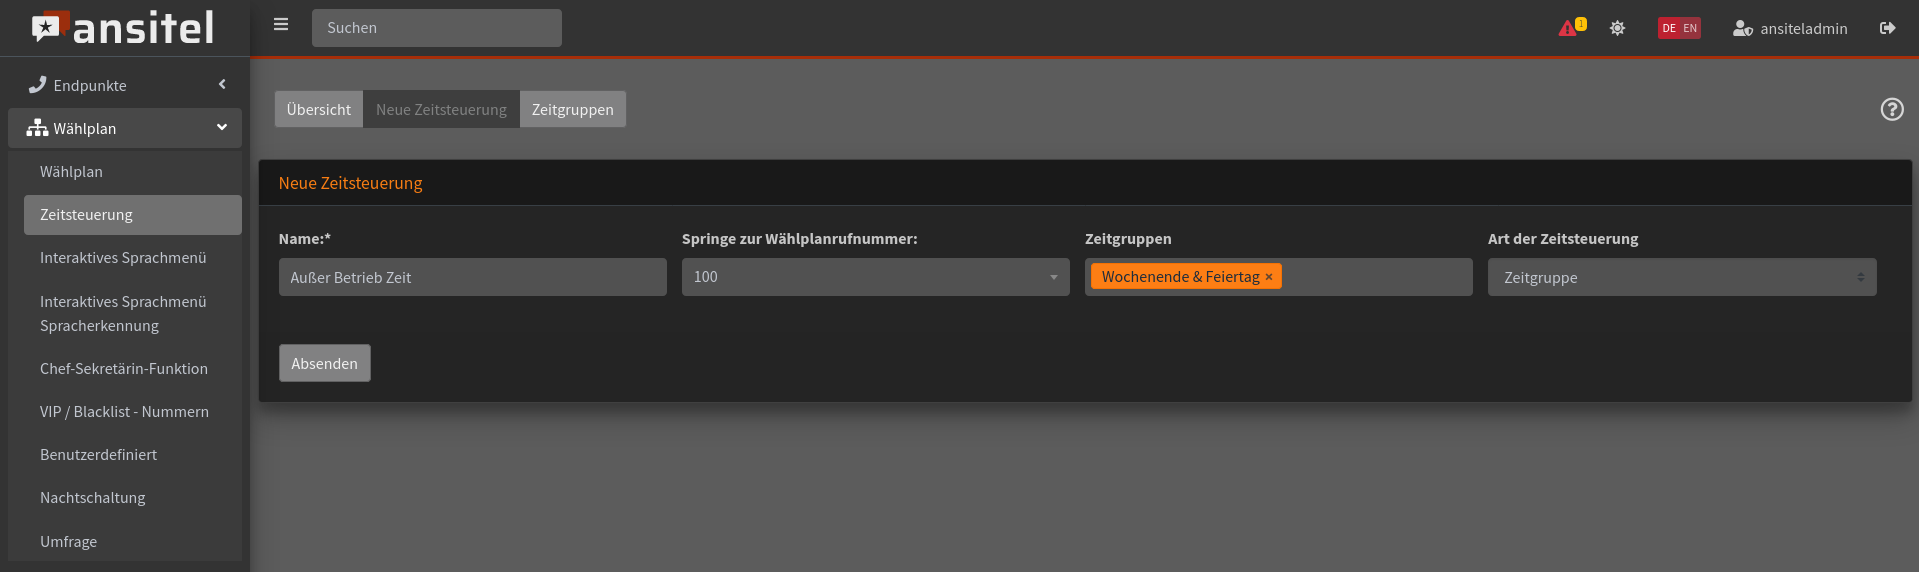
Task: Switch to the Zeitgruppen tab
Action: click(x=572, y=109)
